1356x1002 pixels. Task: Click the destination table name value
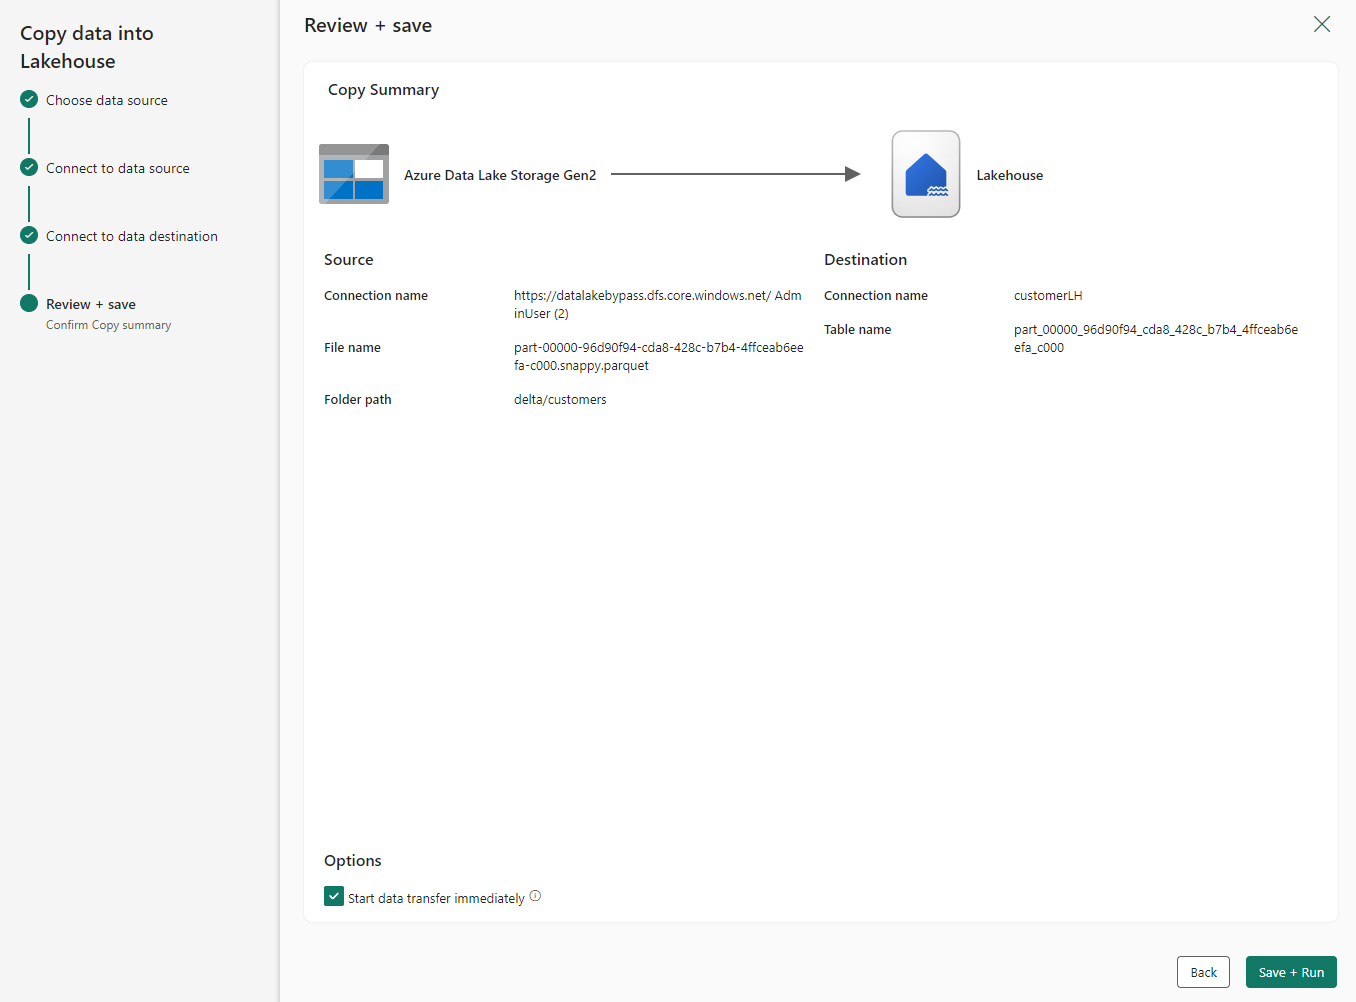(1155, 338)
